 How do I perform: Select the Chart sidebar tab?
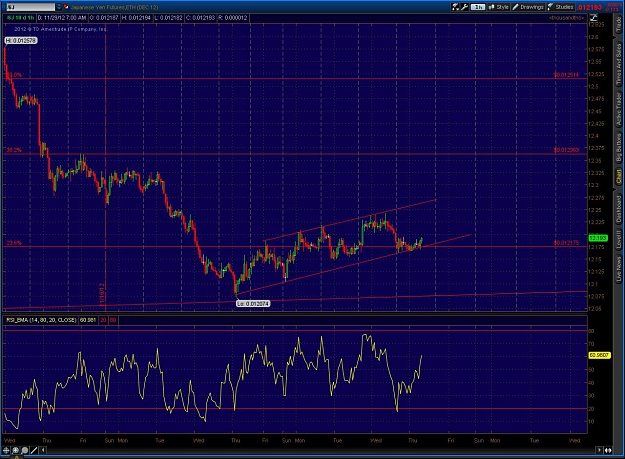[619, 177]
